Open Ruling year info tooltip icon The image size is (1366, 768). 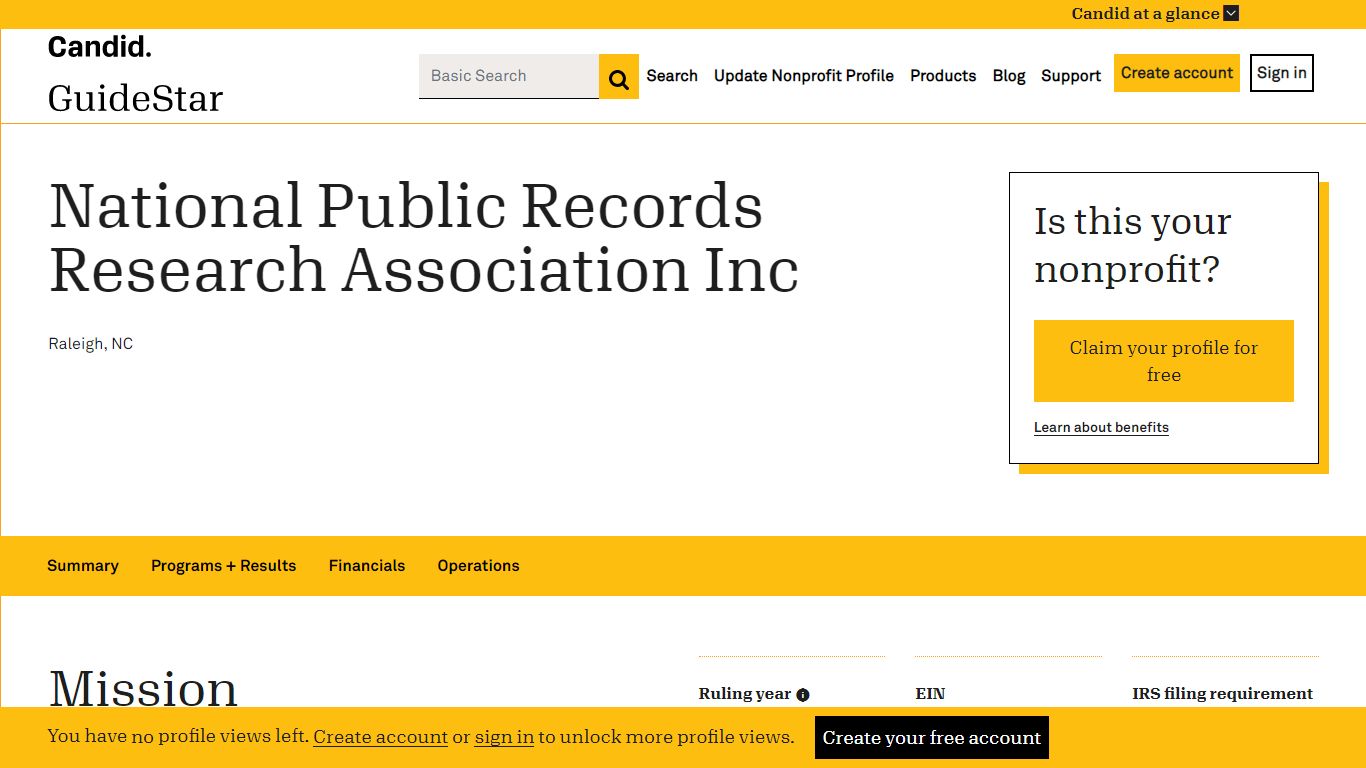[802, 695]
